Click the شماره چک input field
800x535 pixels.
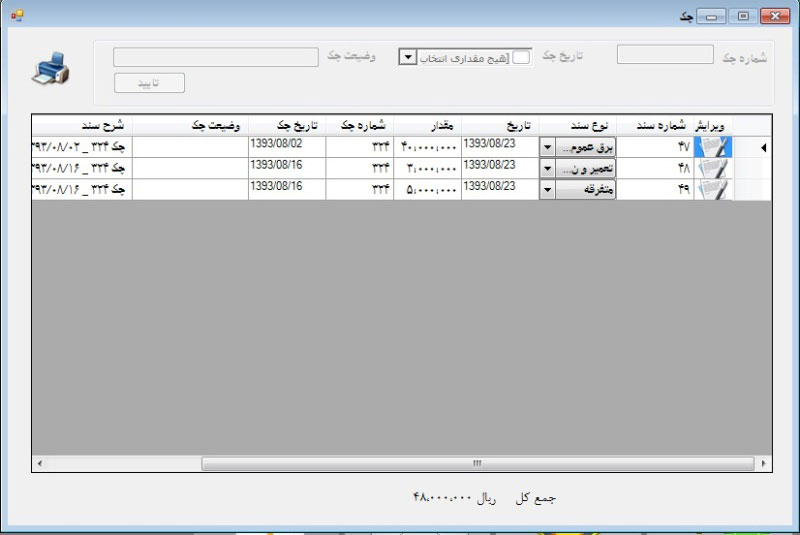pyautogui.click(x=665, y=55)
